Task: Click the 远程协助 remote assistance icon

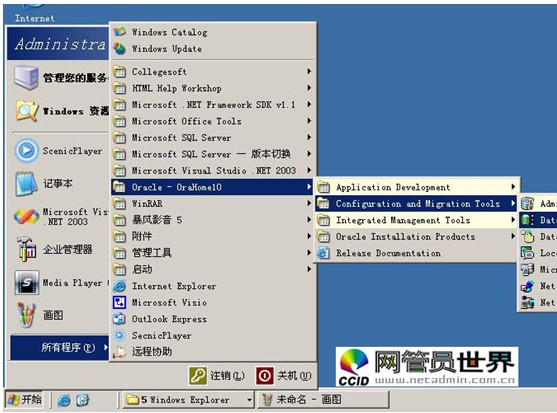Action: (x=120, y=352)
